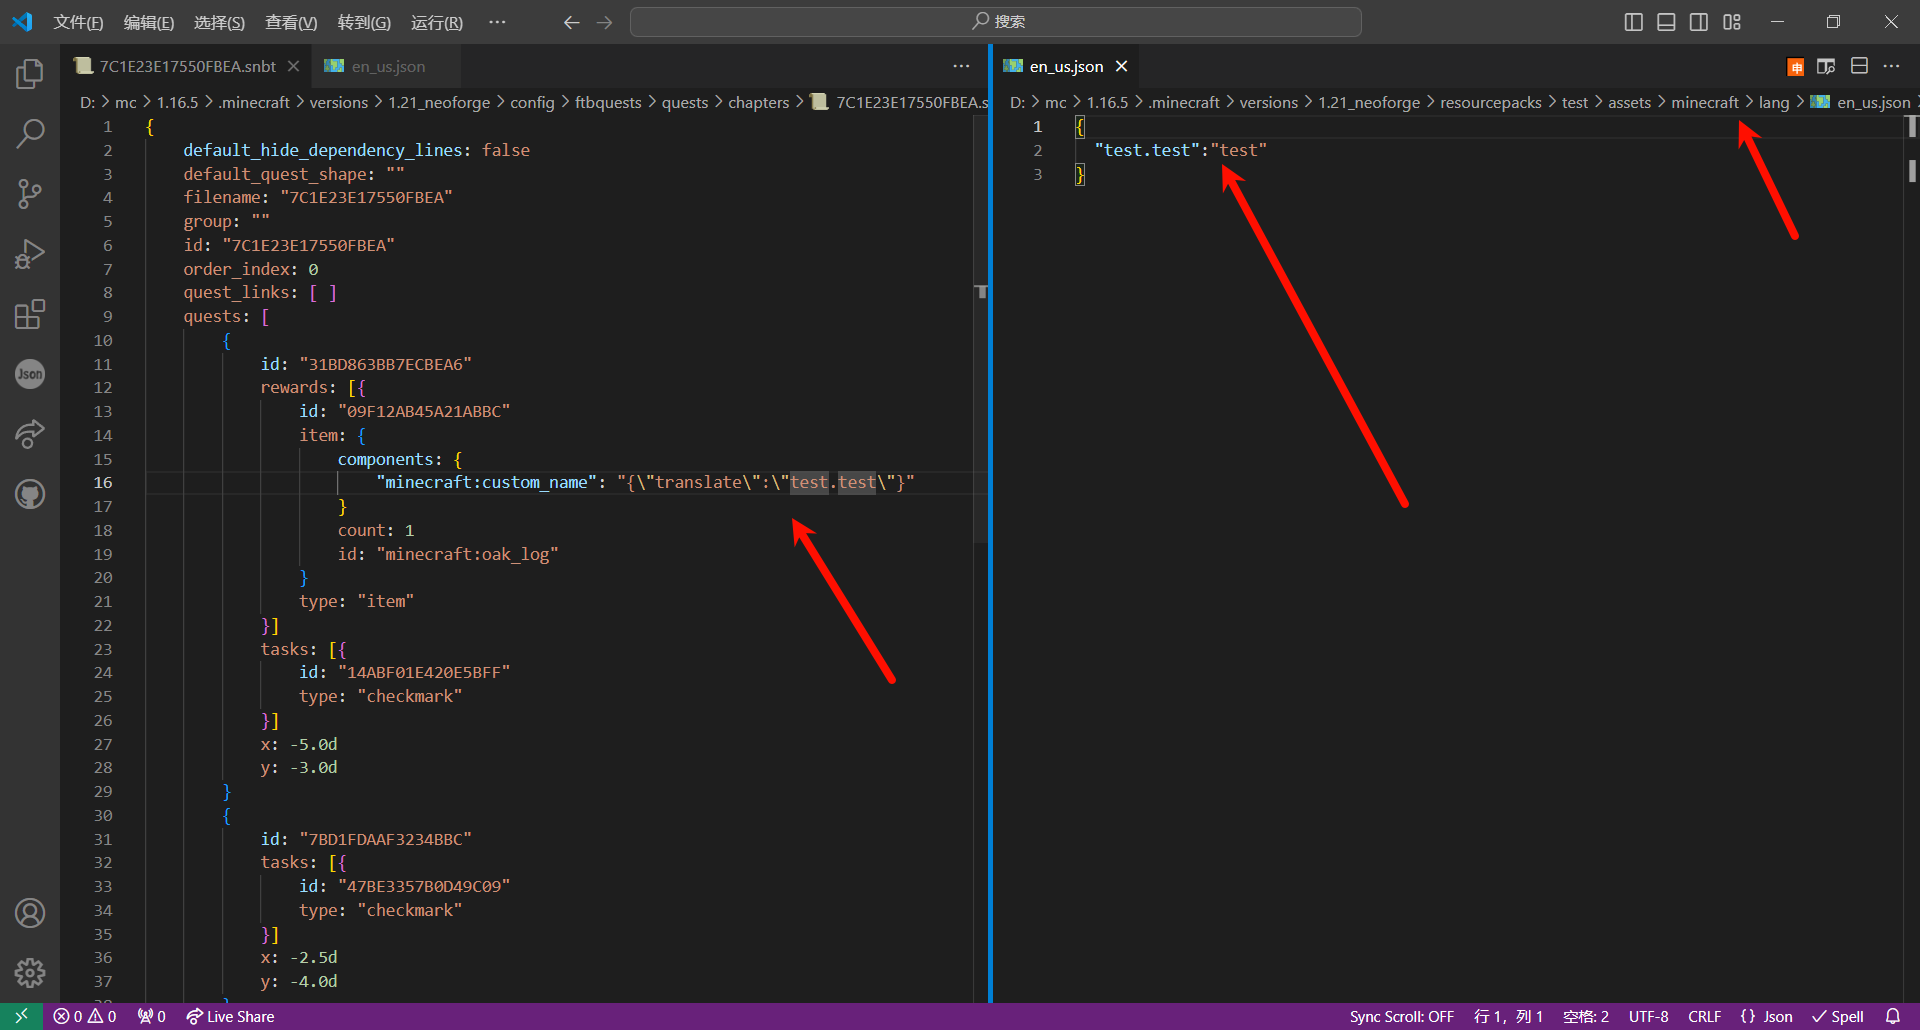The height and width of the screenshot is (1030, 1920).
Task: Open the overflow menu ellipsis in menu bar
Action: coord(497,22)
